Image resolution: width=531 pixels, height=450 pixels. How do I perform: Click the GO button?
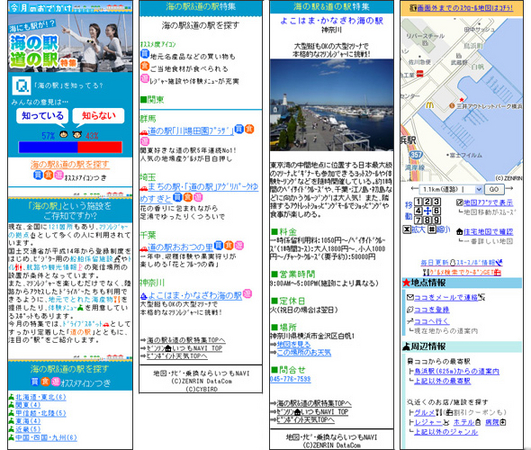(x=494, y=189)
